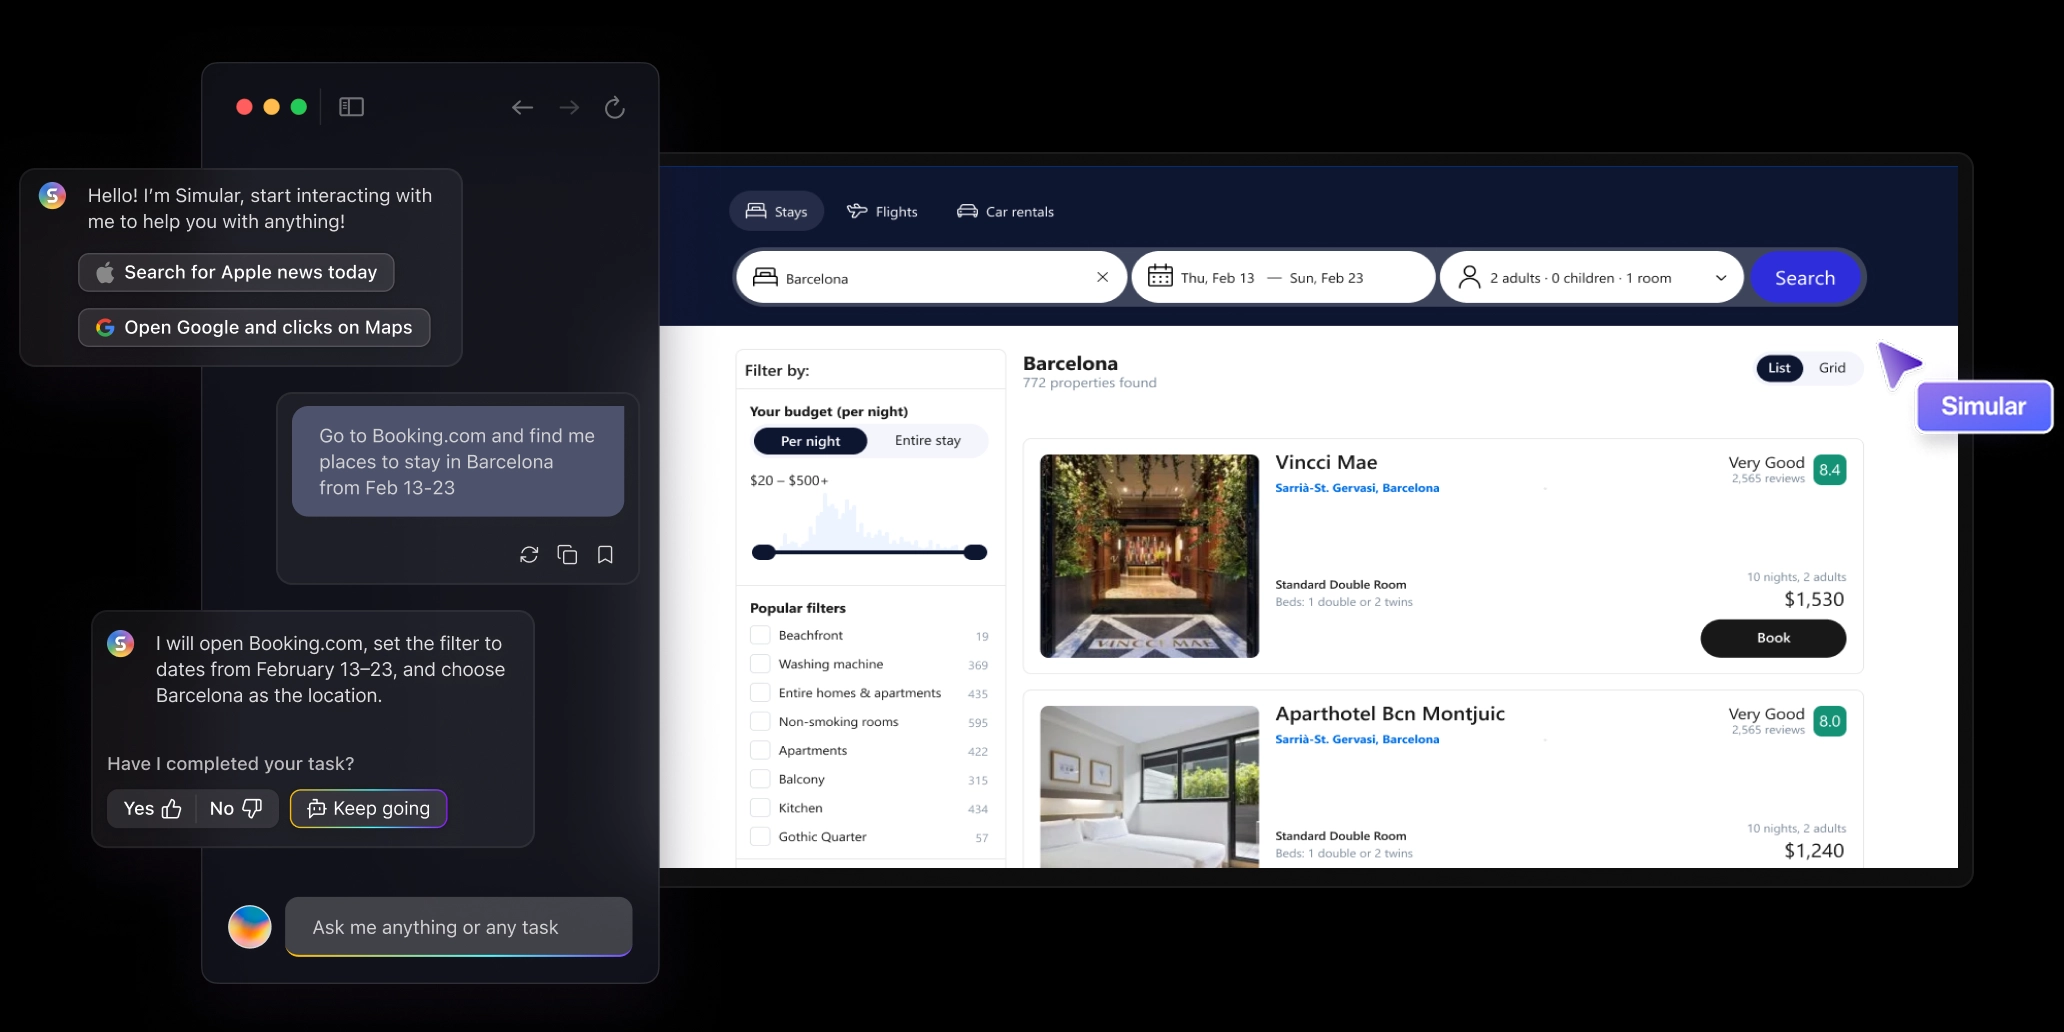Book the Vincci Mae hotel
The height and width of the screenshot is (1032, 2064).
tap(1772, 638)
